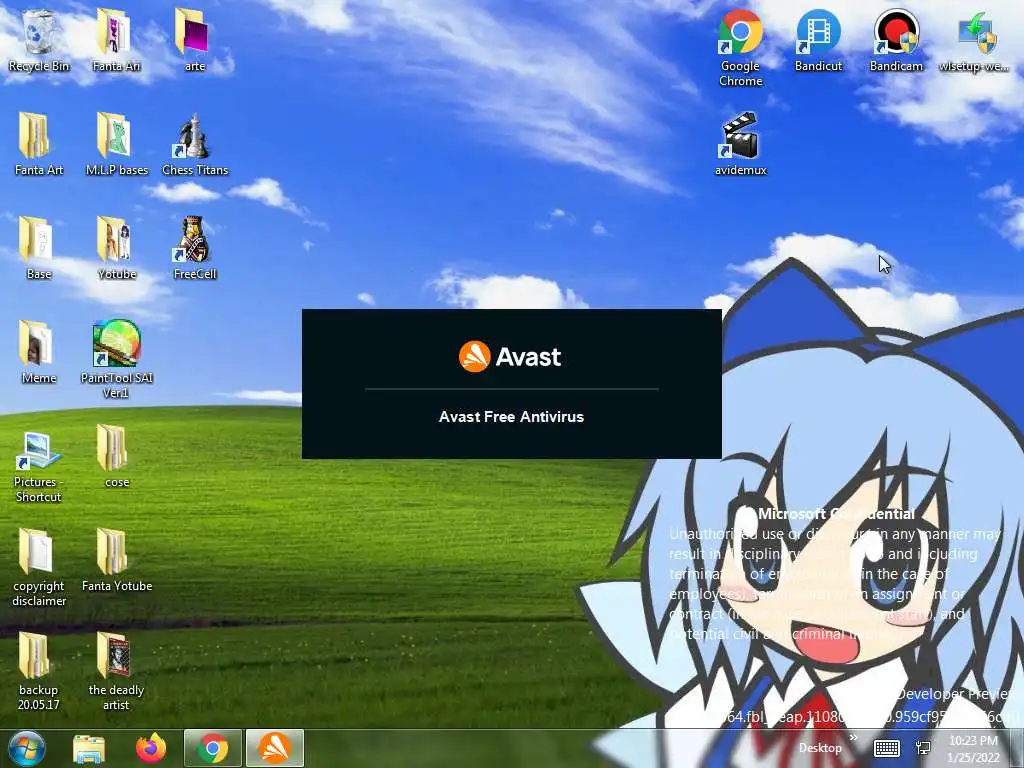Open the network tray icon
The image size is (1024, 768).
pyautogui.click(x=923, y=748)
